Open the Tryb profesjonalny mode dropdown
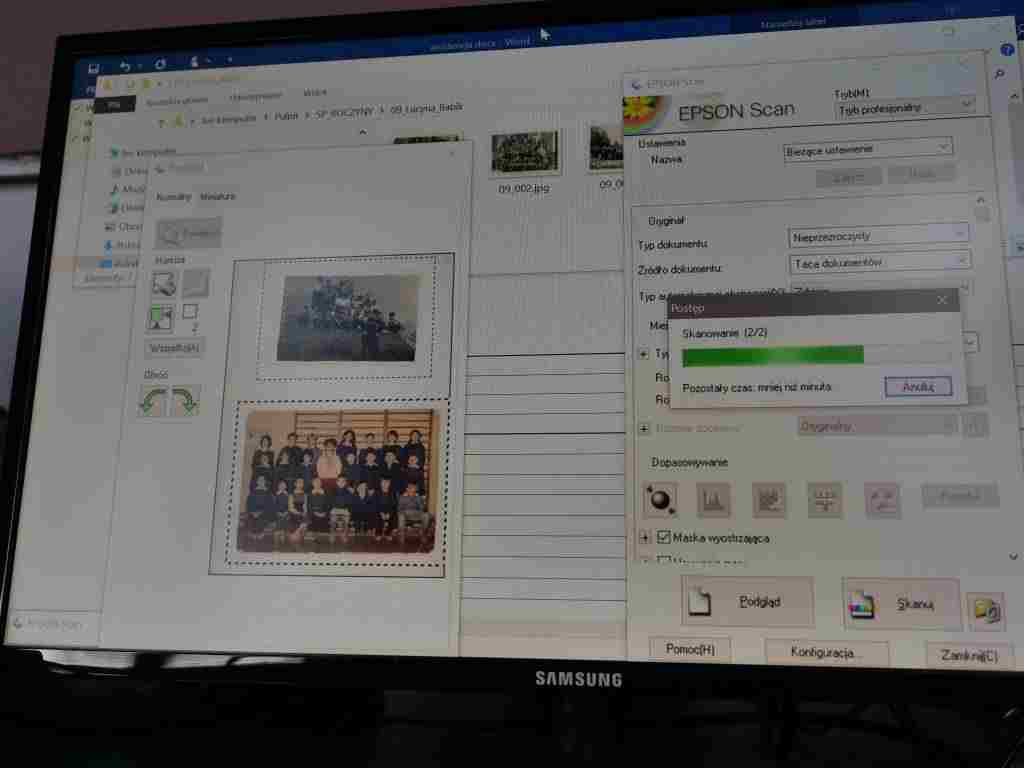Viewport: 1024px width, 768px height. 904,108
